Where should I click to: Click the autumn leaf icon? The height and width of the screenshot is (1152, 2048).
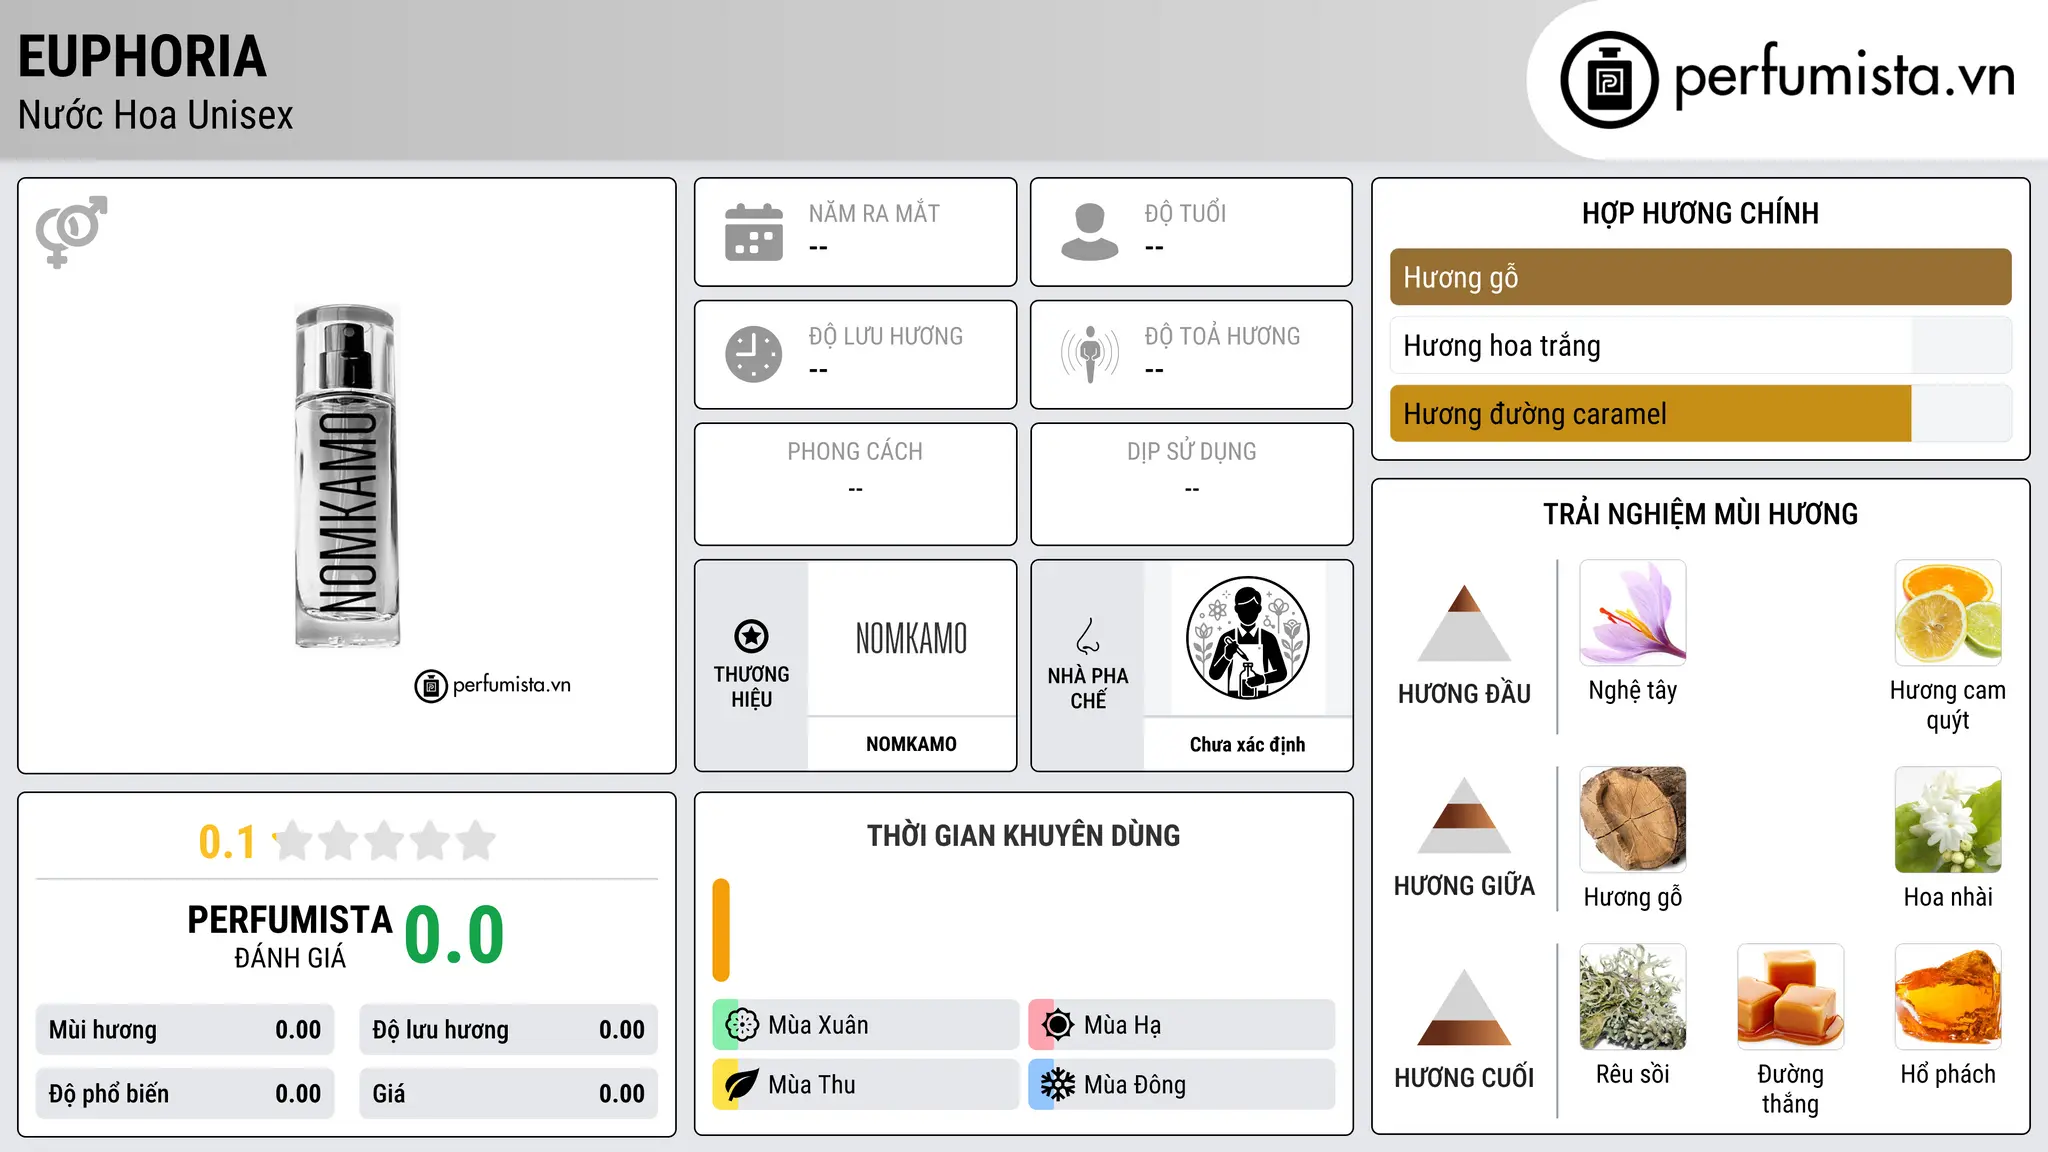click(x=742, y=1085)
